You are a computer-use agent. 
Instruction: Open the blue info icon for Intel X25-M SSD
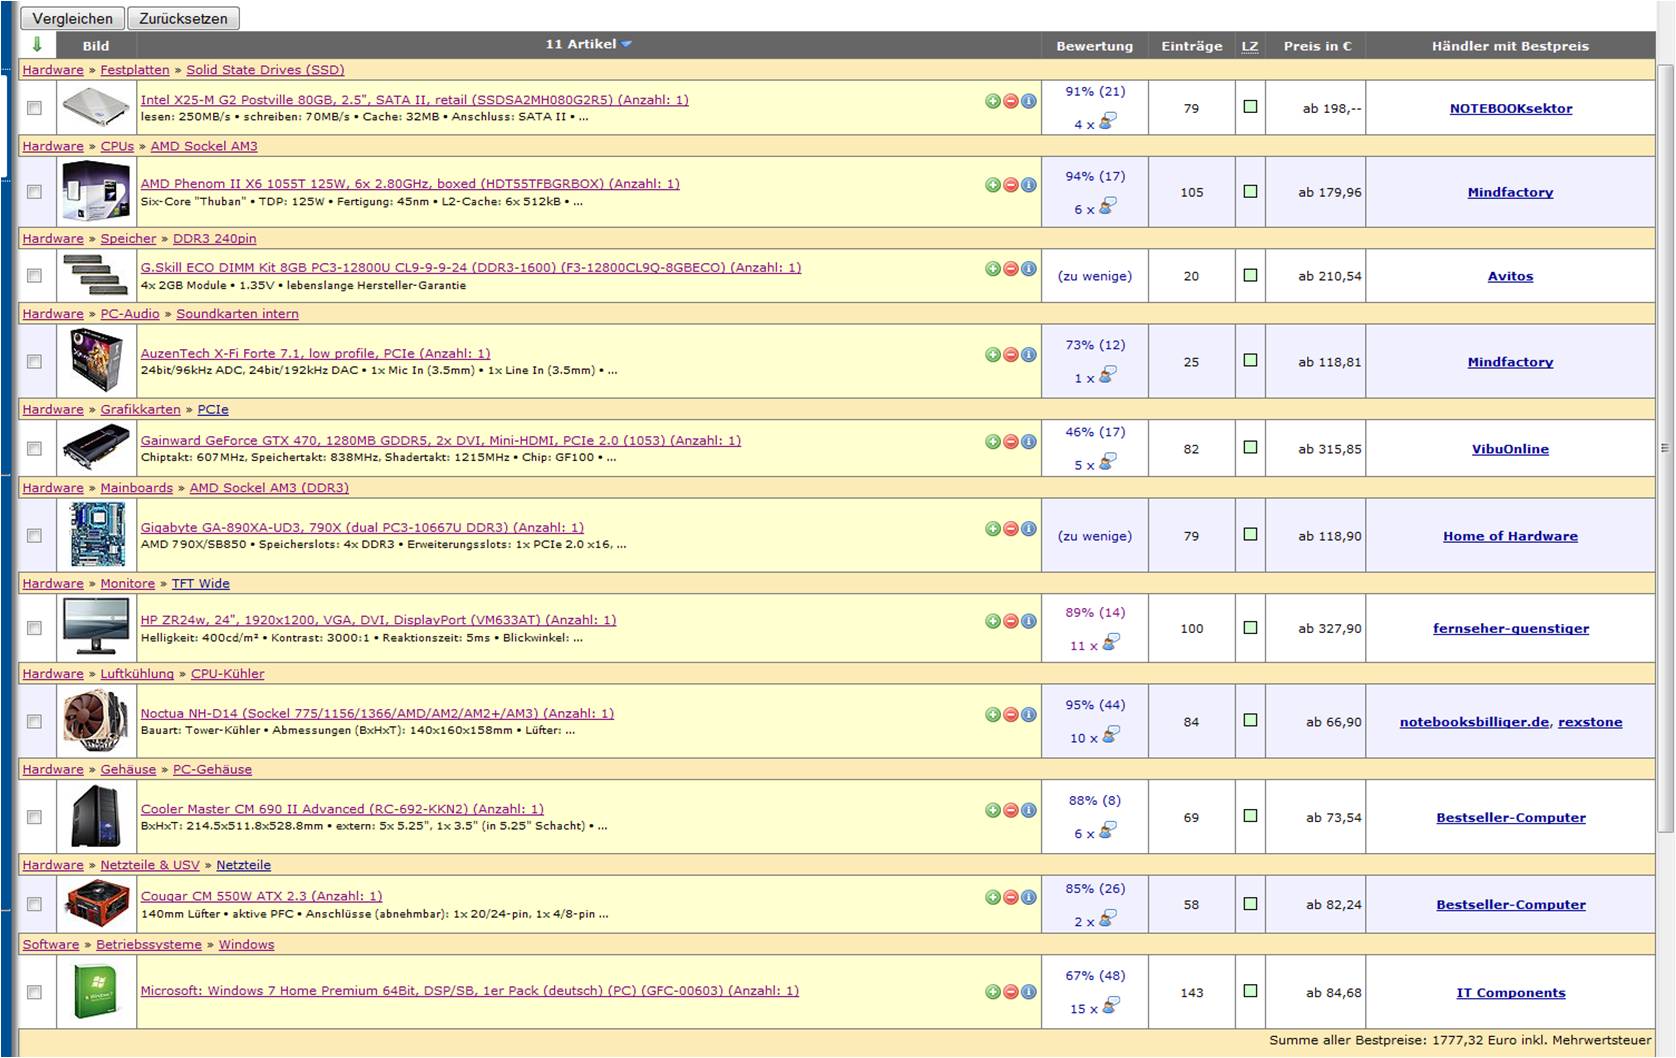tap(1028, 101)
